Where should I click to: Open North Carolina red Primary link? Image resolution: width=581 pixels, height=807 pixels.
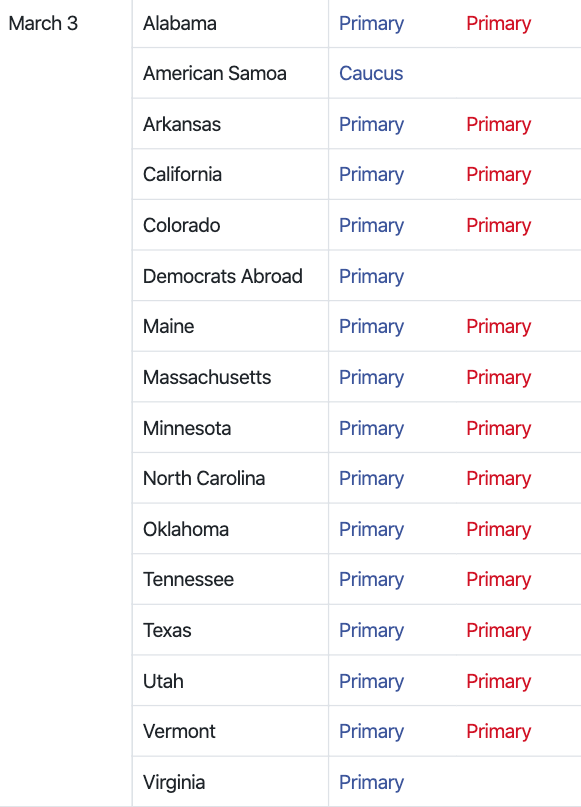coord(498,478)
